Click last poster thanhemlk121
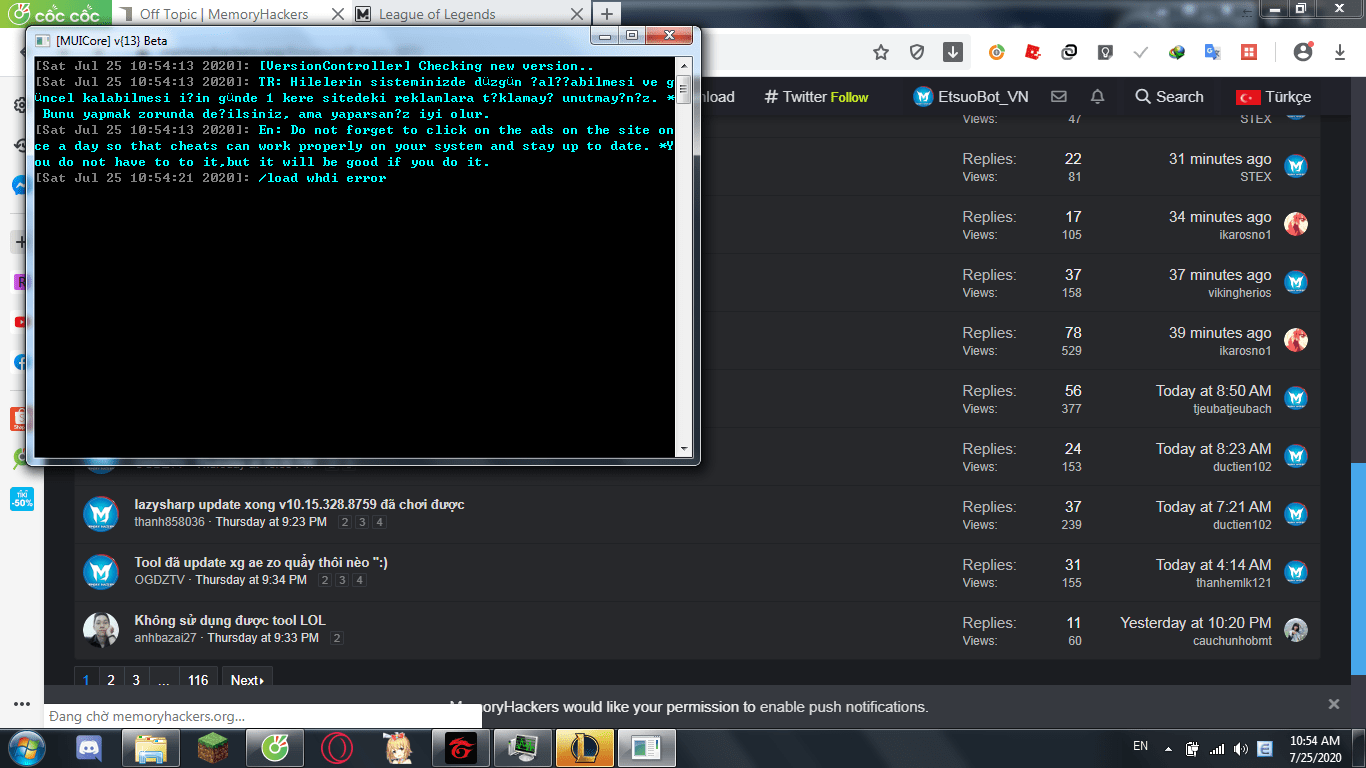Image resolution: width=1366 pixels, height=768 pixels. pos(1234,583)
